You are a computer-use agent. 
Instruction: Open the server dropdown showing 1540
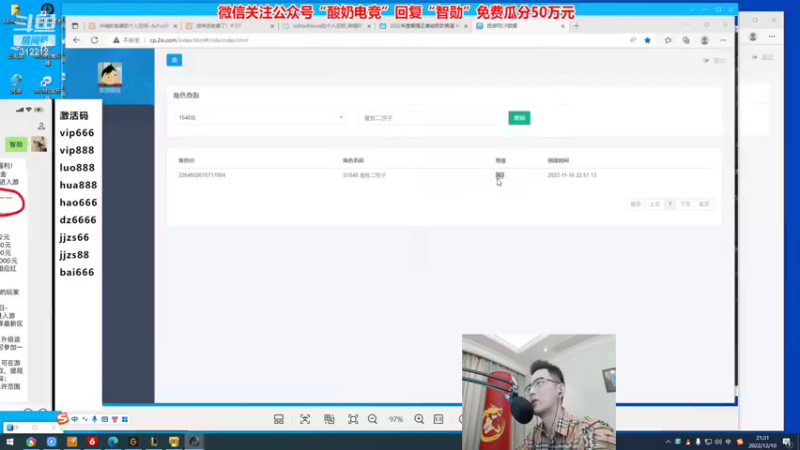[x=260, y=118]
